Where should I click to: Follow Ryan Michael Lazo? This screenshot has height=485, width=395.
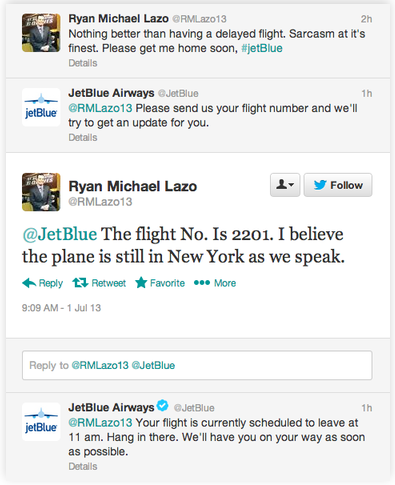338,185
